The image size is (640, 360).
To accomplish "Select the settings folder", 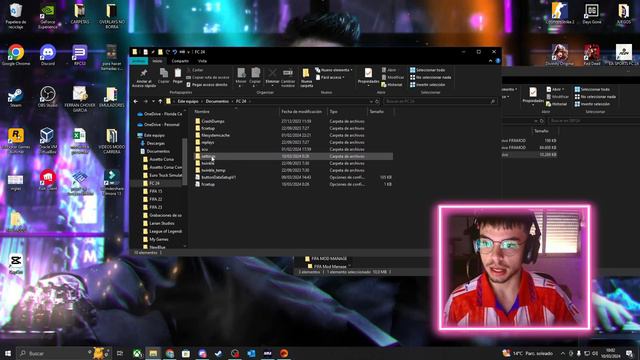I will tap(293, 156).
